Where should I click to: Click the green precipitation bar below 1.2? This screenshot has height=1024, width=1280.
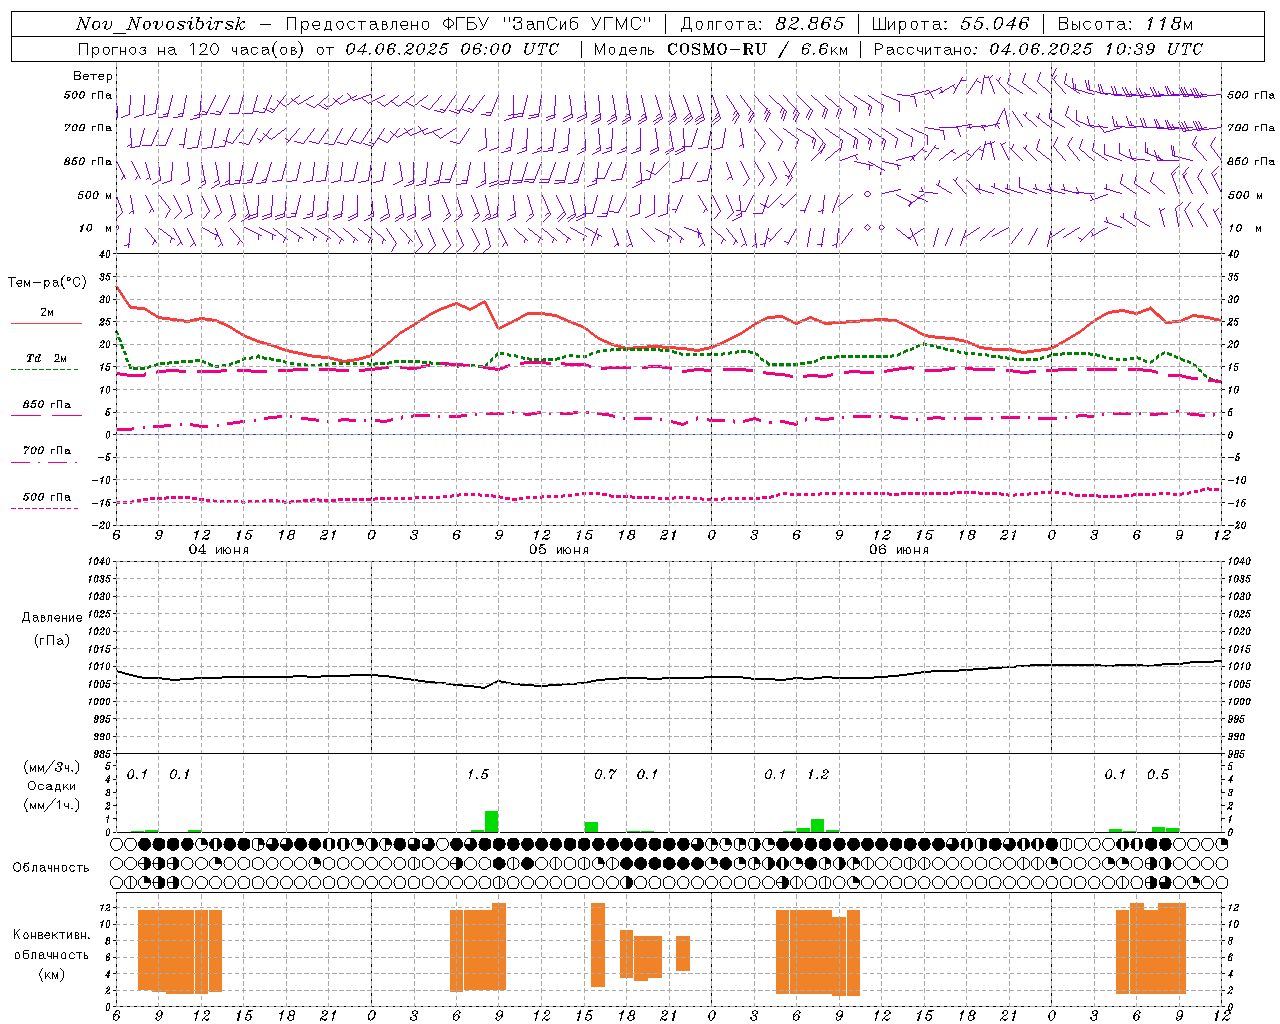point(818,825)
